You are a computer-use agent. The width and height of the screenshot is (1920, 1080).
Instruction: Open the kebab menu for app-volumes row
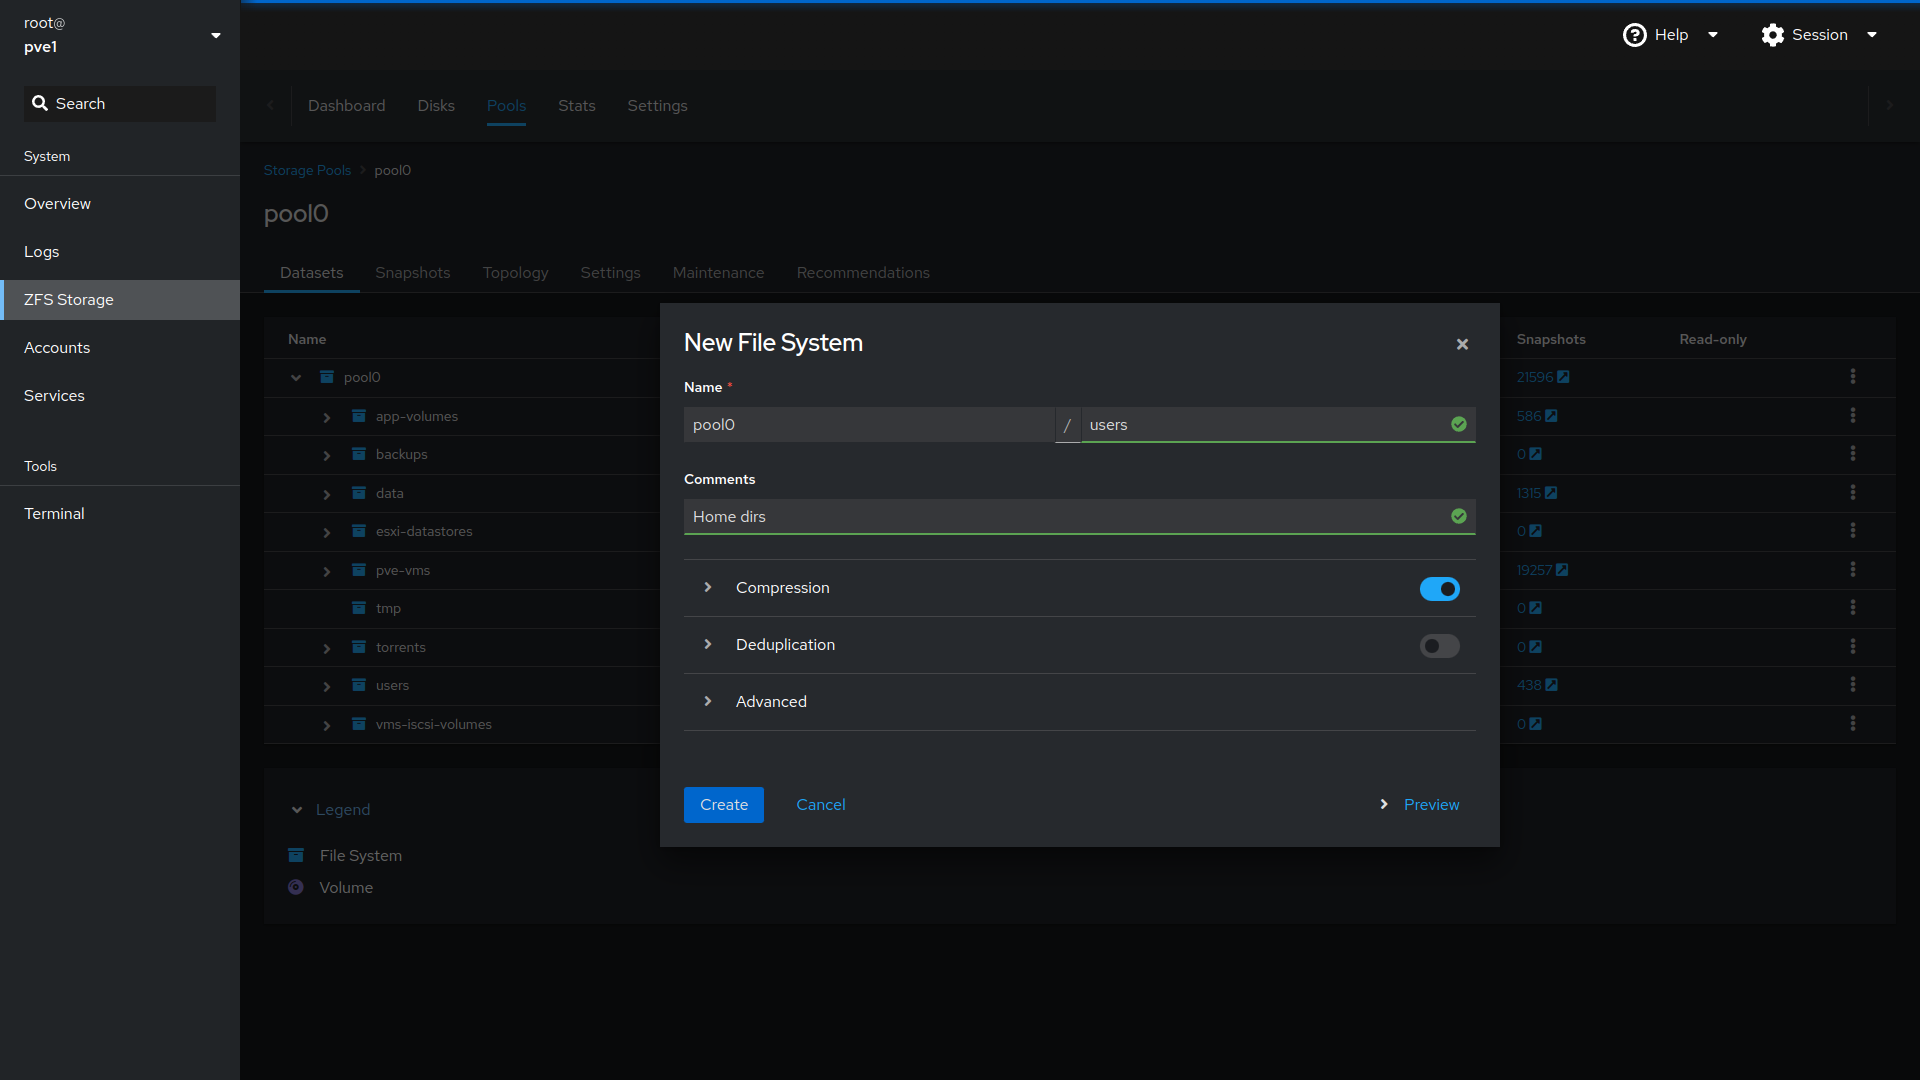pyautogui.click(x=1853, y=416)
